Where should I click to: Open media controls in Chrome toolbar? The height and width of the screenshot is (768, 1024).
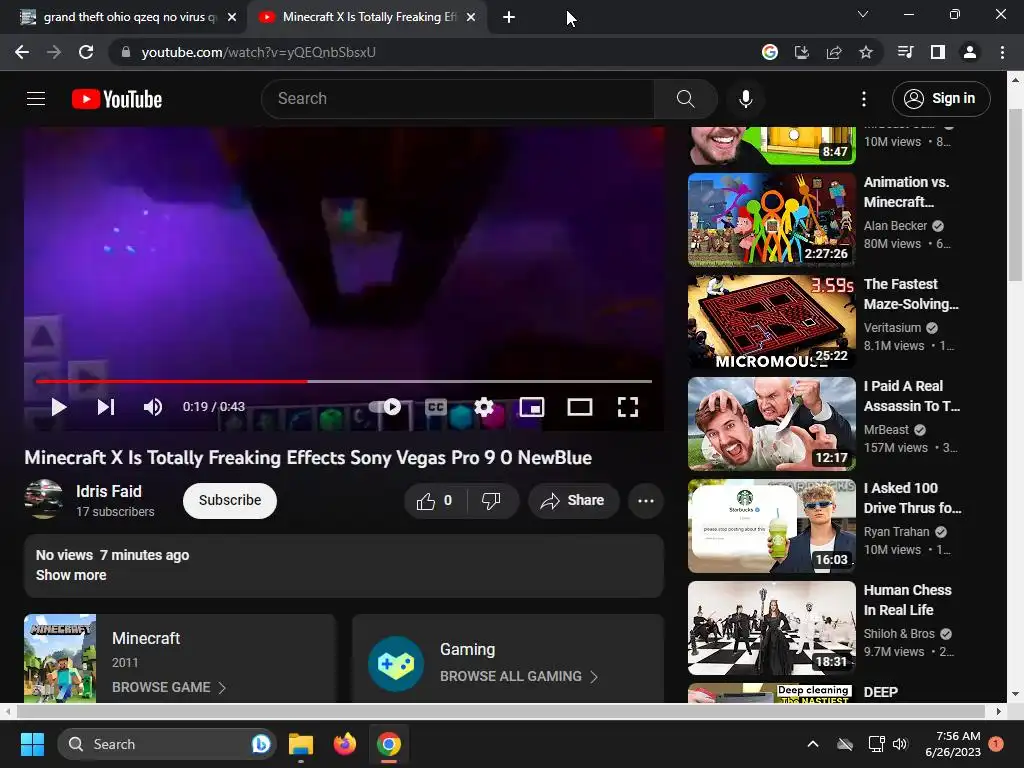coord(906,52)
